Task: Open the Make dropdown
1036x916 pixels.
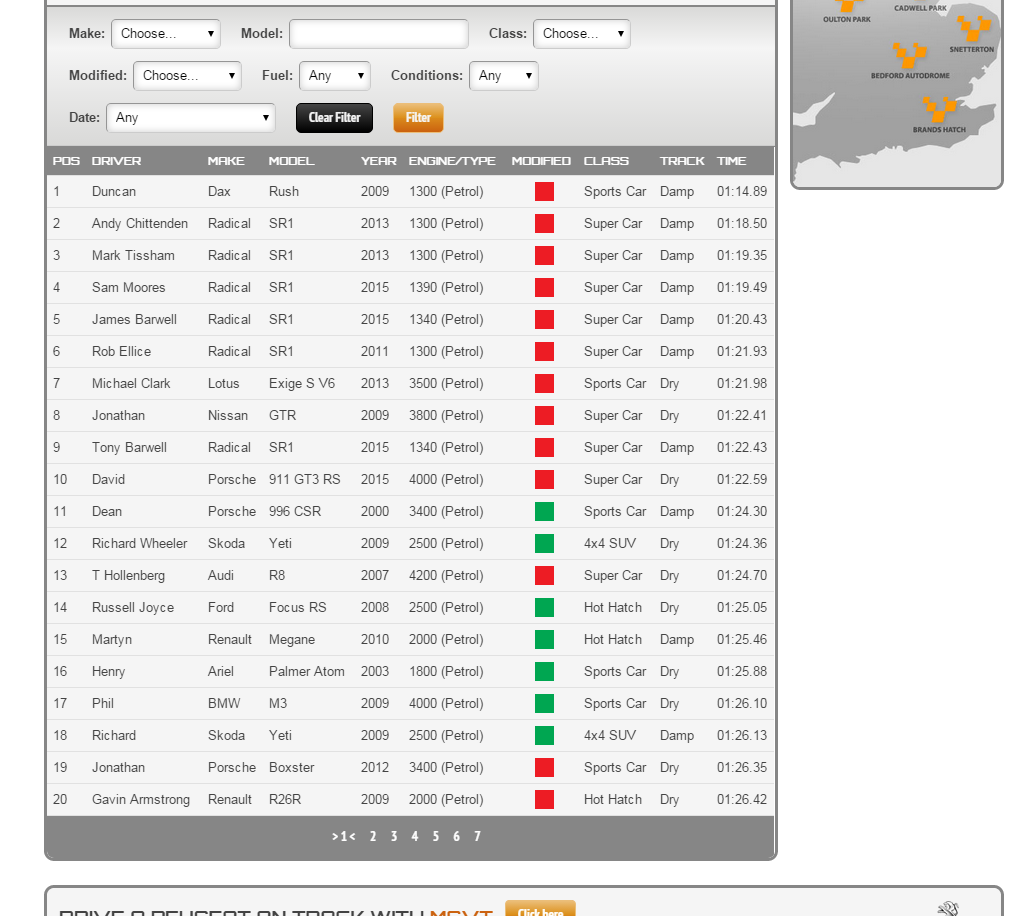Action: coord(166,34)
